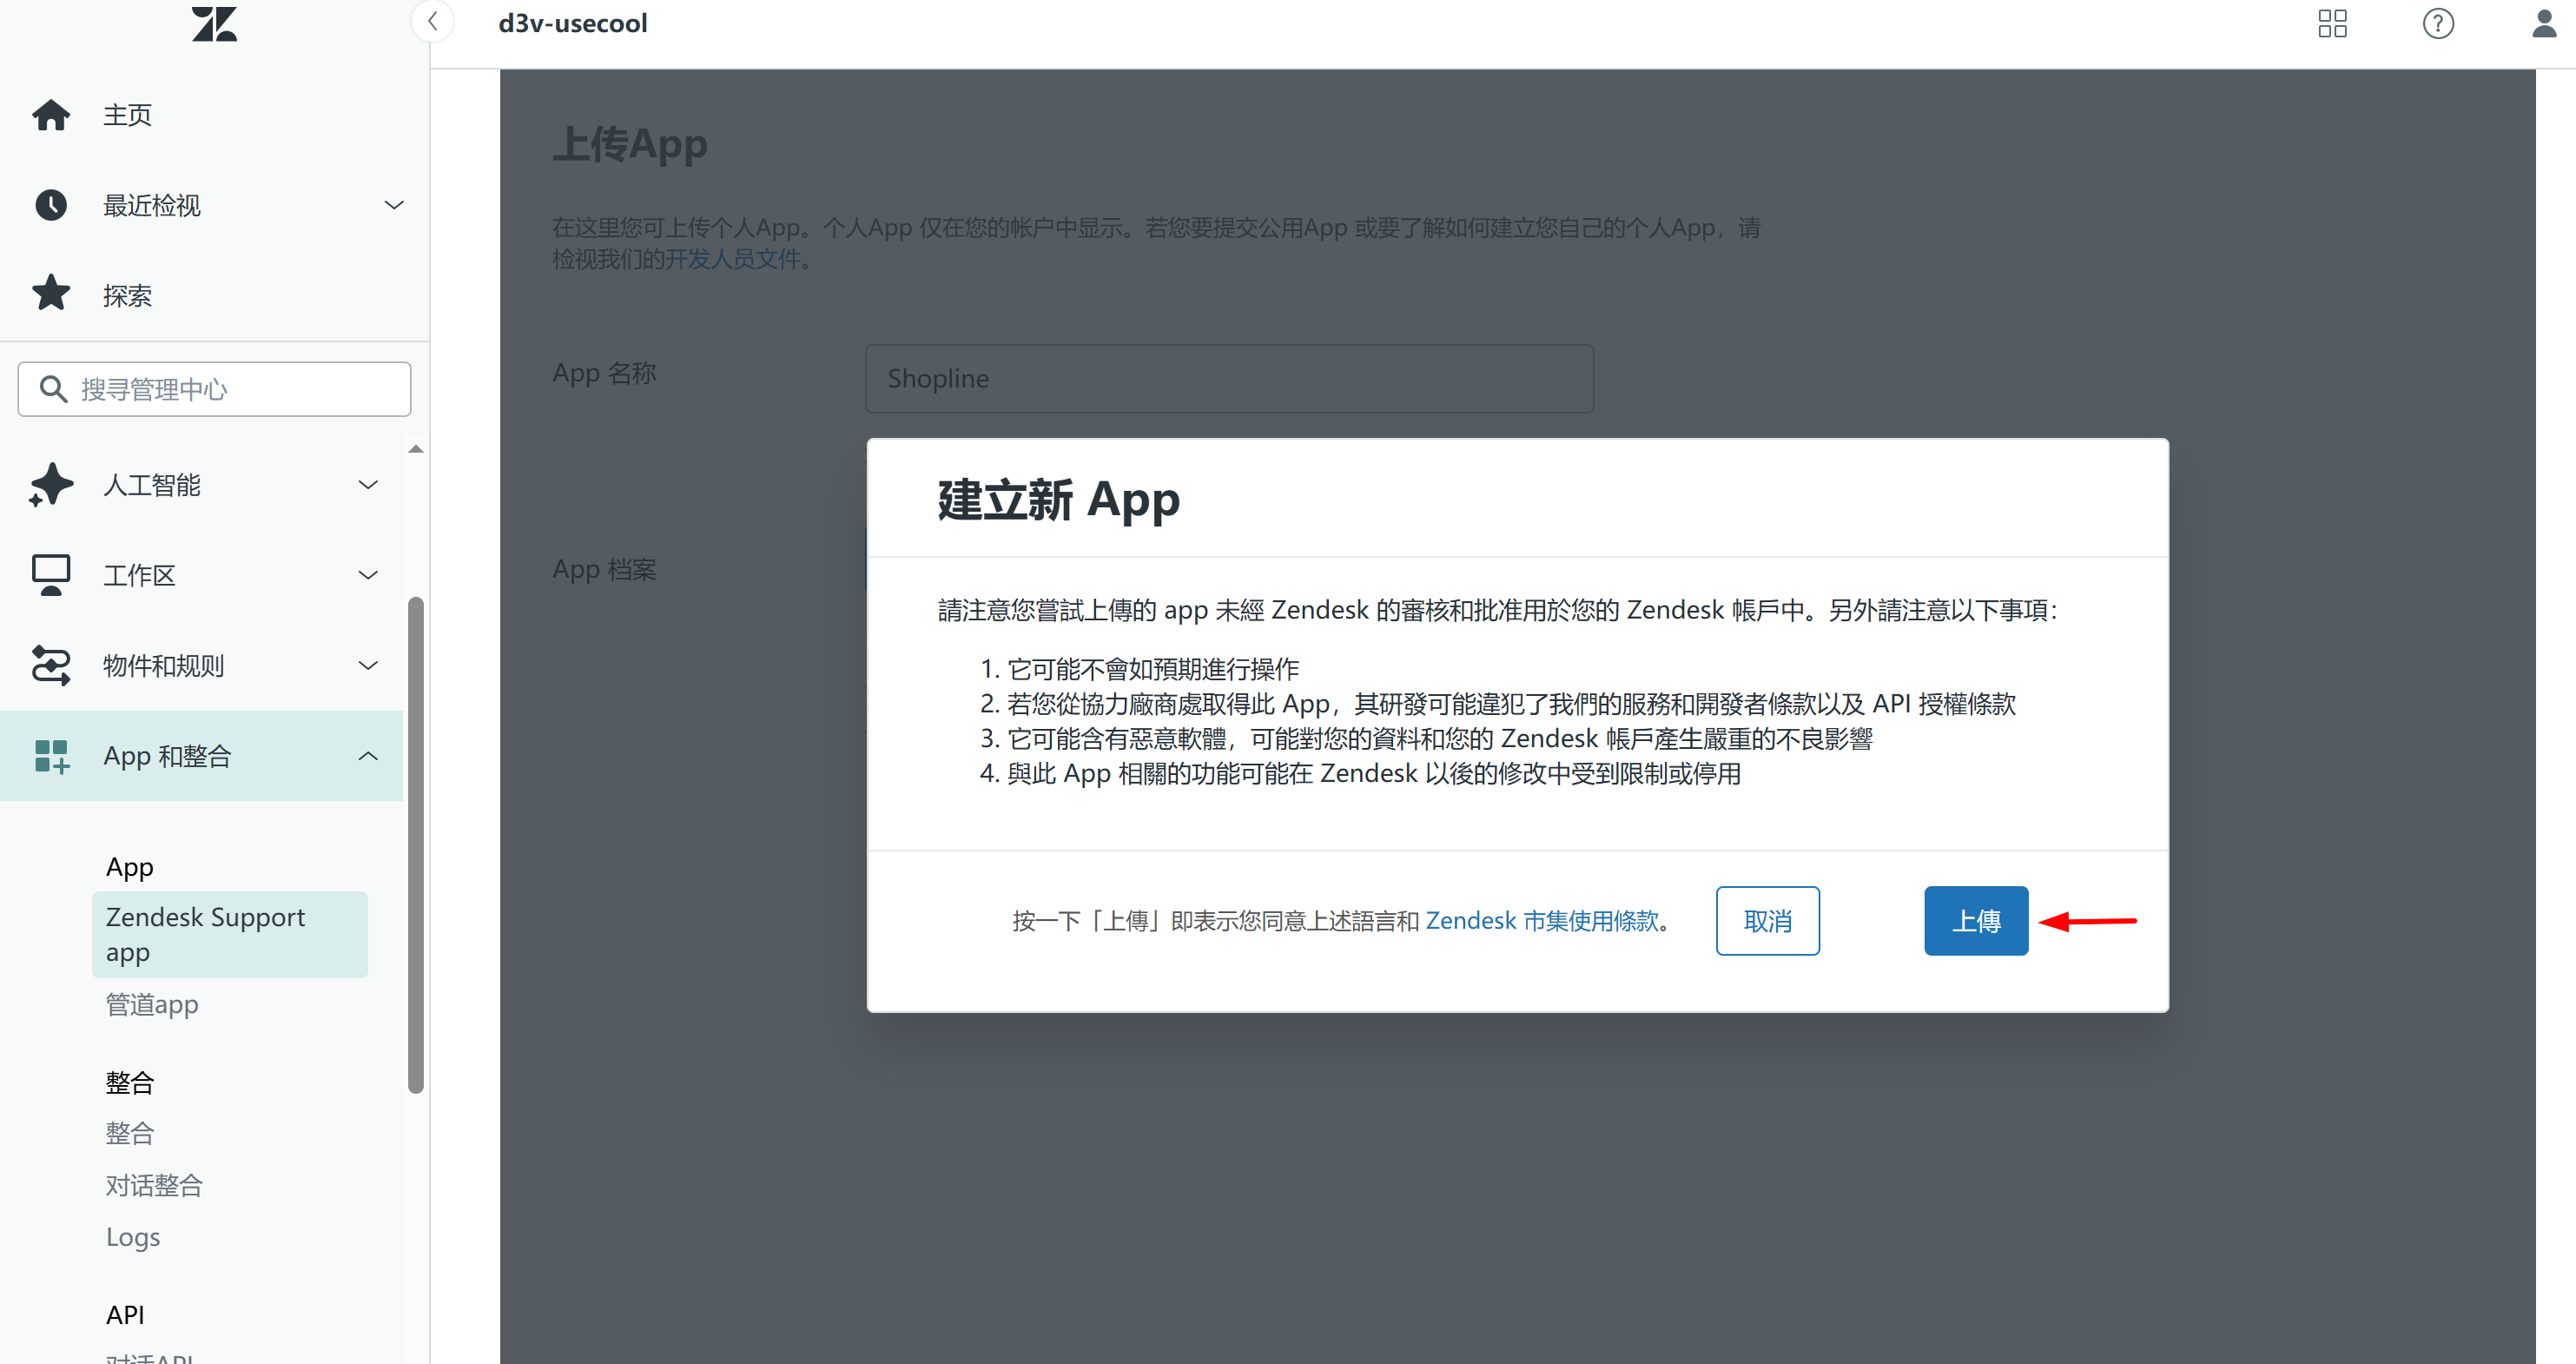Expand the 人工智能 section chevron
2576x1364 pixels.
coord(368,485)
